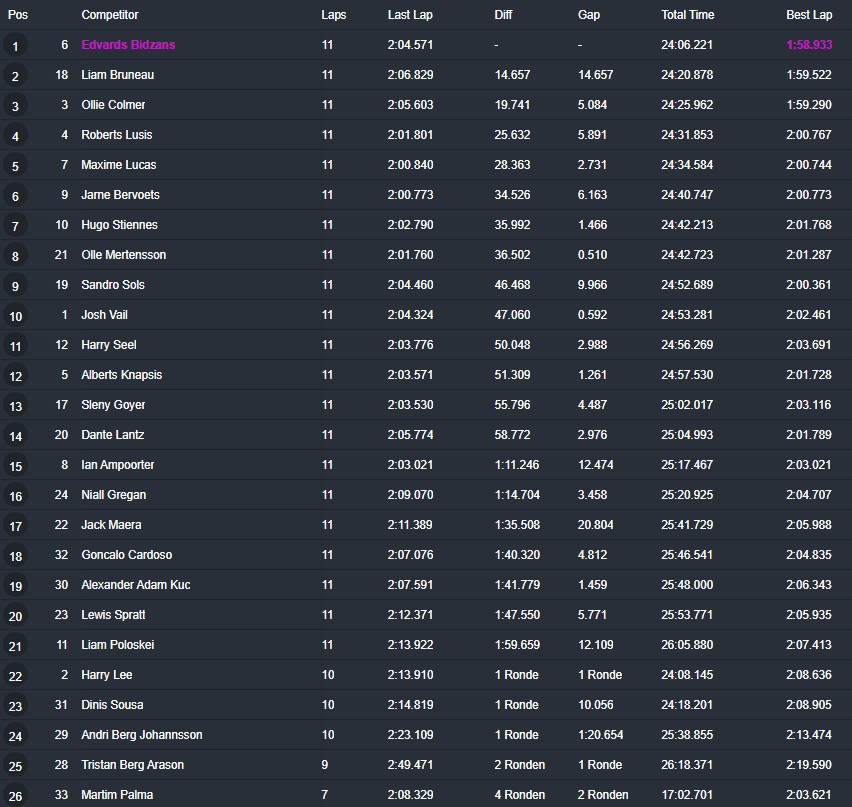
Task: Select competitor Andri Berg Johannsson
Action: coord(142,735)
